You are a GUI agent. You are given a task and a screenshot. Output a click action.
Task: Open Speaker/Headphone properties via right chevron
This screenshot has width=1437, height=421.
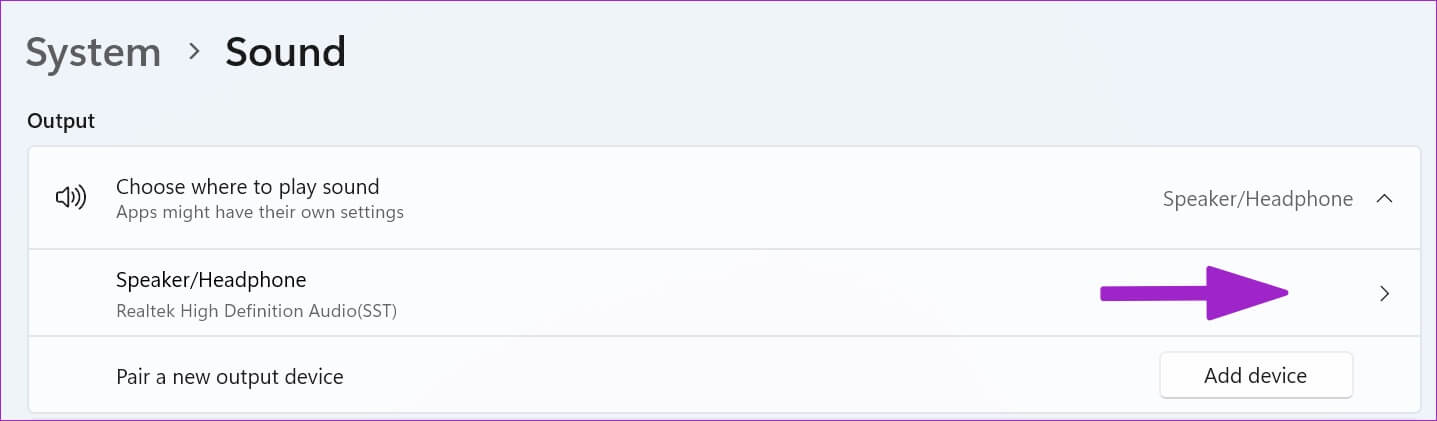point(1385,294)
